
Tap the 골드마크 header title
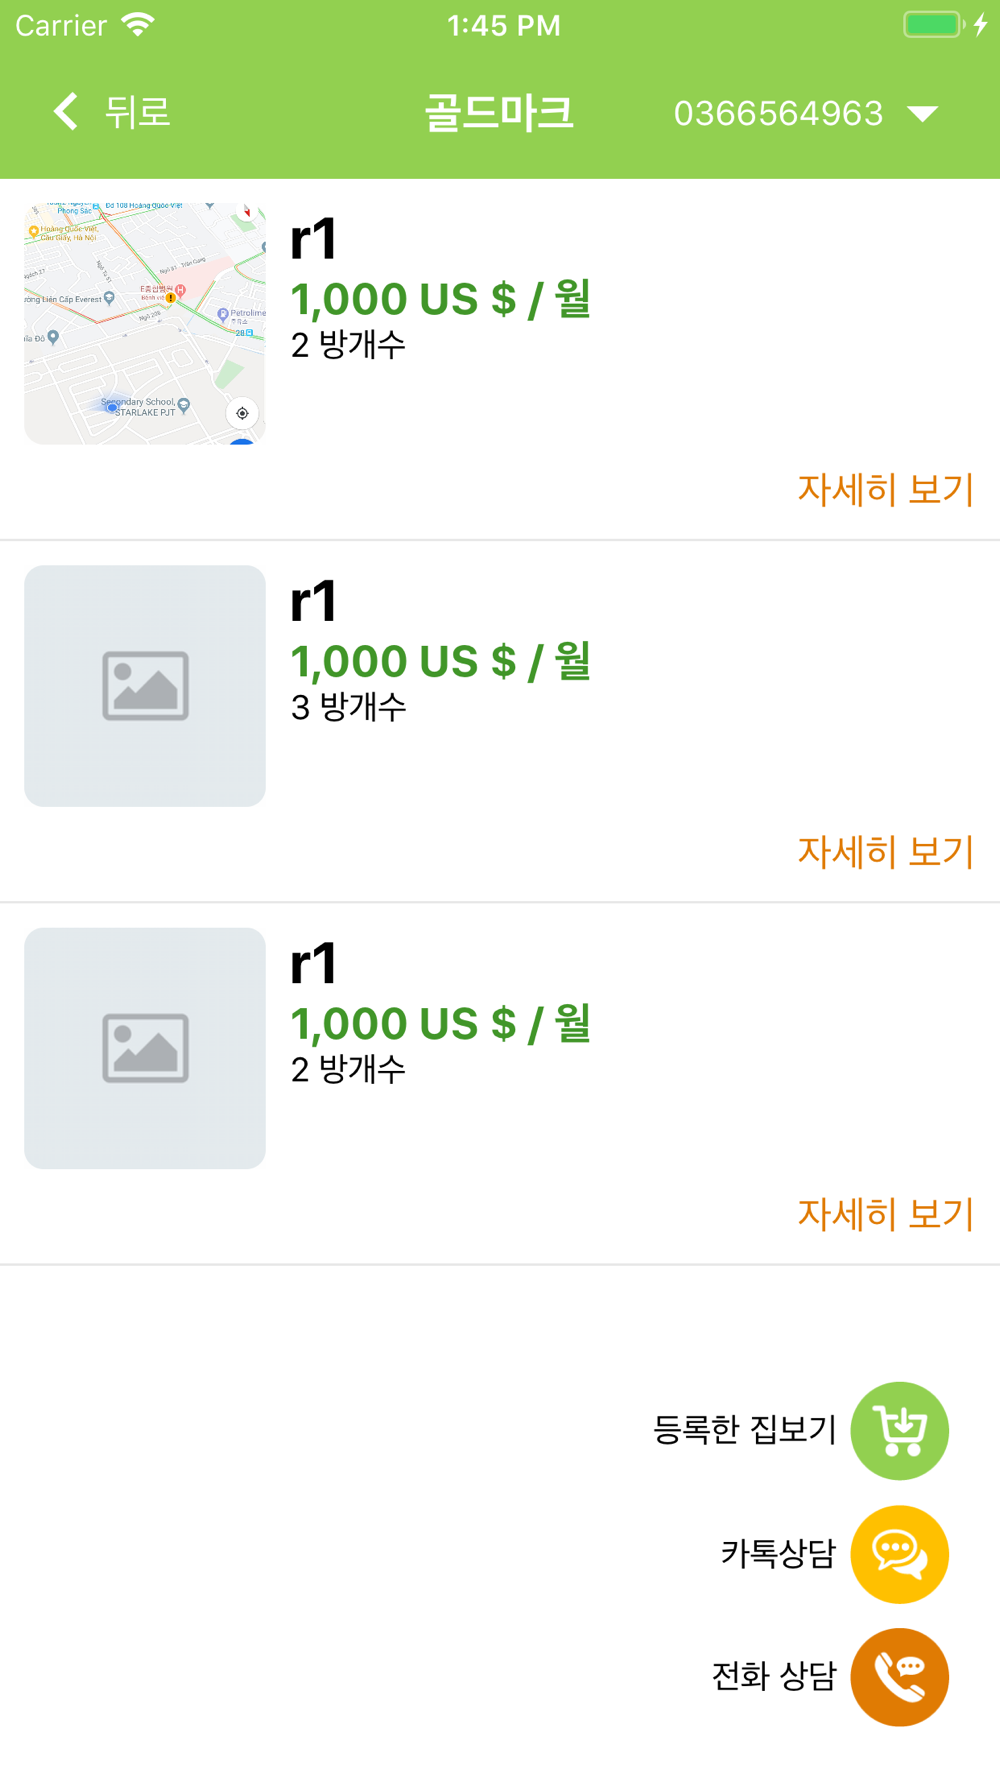point(499,112)
